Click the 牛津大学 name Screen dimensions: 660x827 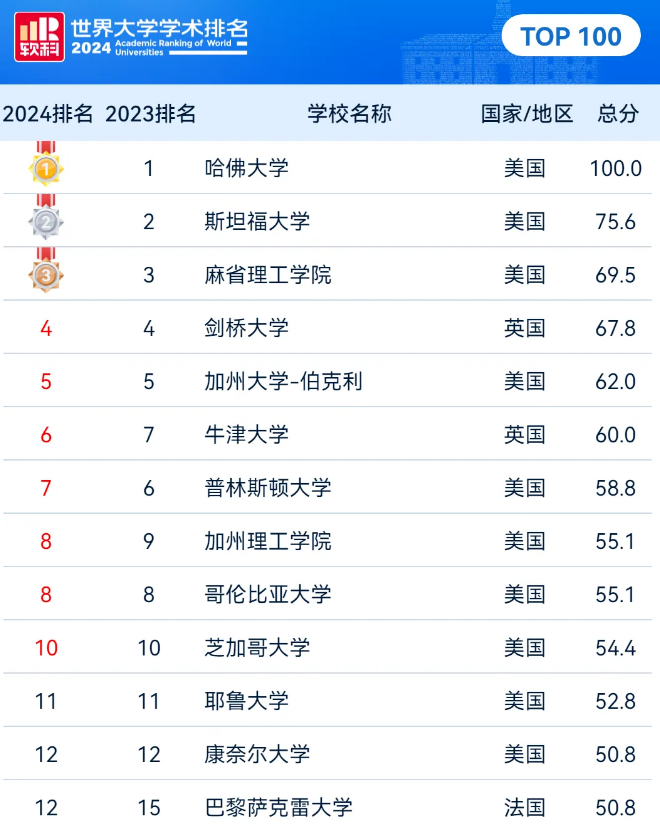[247, 434]
